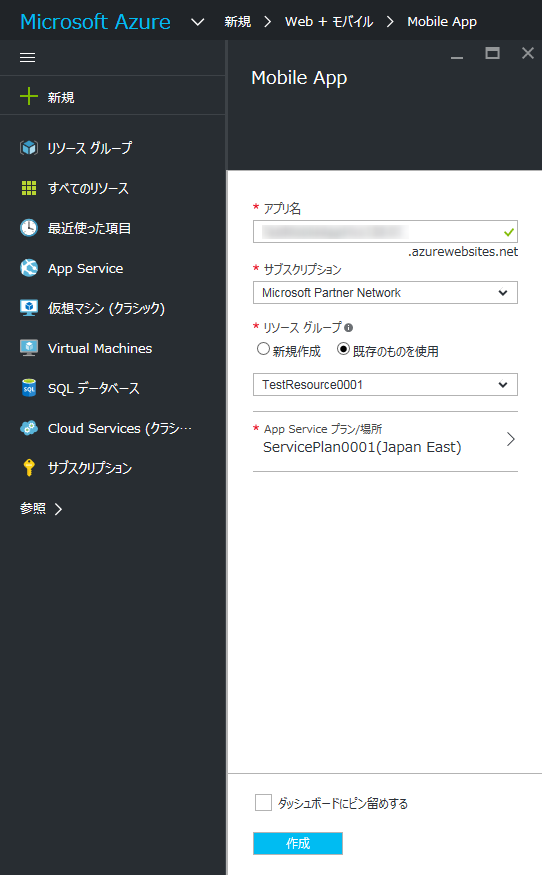Click the Web + モバイル breadcrumb

pyautogui.click(x=329, y=22)
